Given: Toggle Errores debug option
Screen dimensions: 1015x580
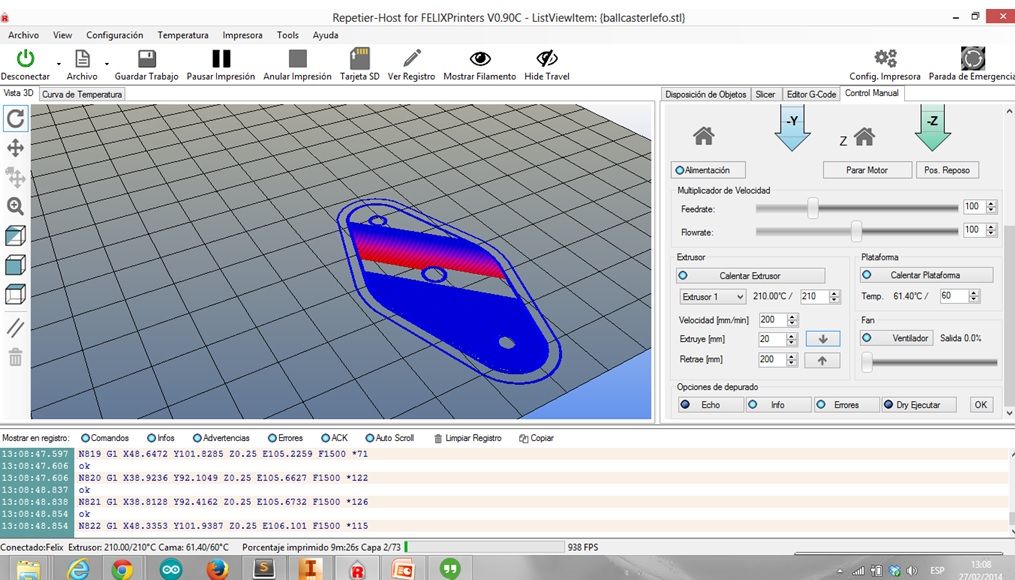Looking at the screenshot, I should [x=846, y=405].
